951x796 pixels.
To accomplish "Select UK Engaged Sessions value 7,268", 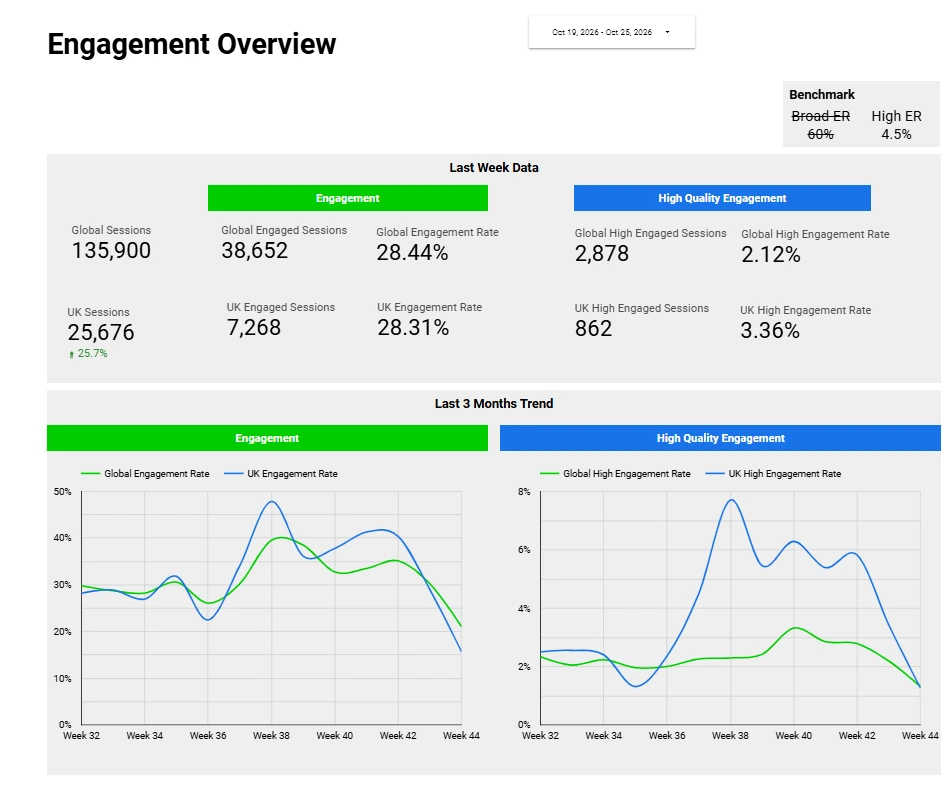I will click(x=254, y=328).
